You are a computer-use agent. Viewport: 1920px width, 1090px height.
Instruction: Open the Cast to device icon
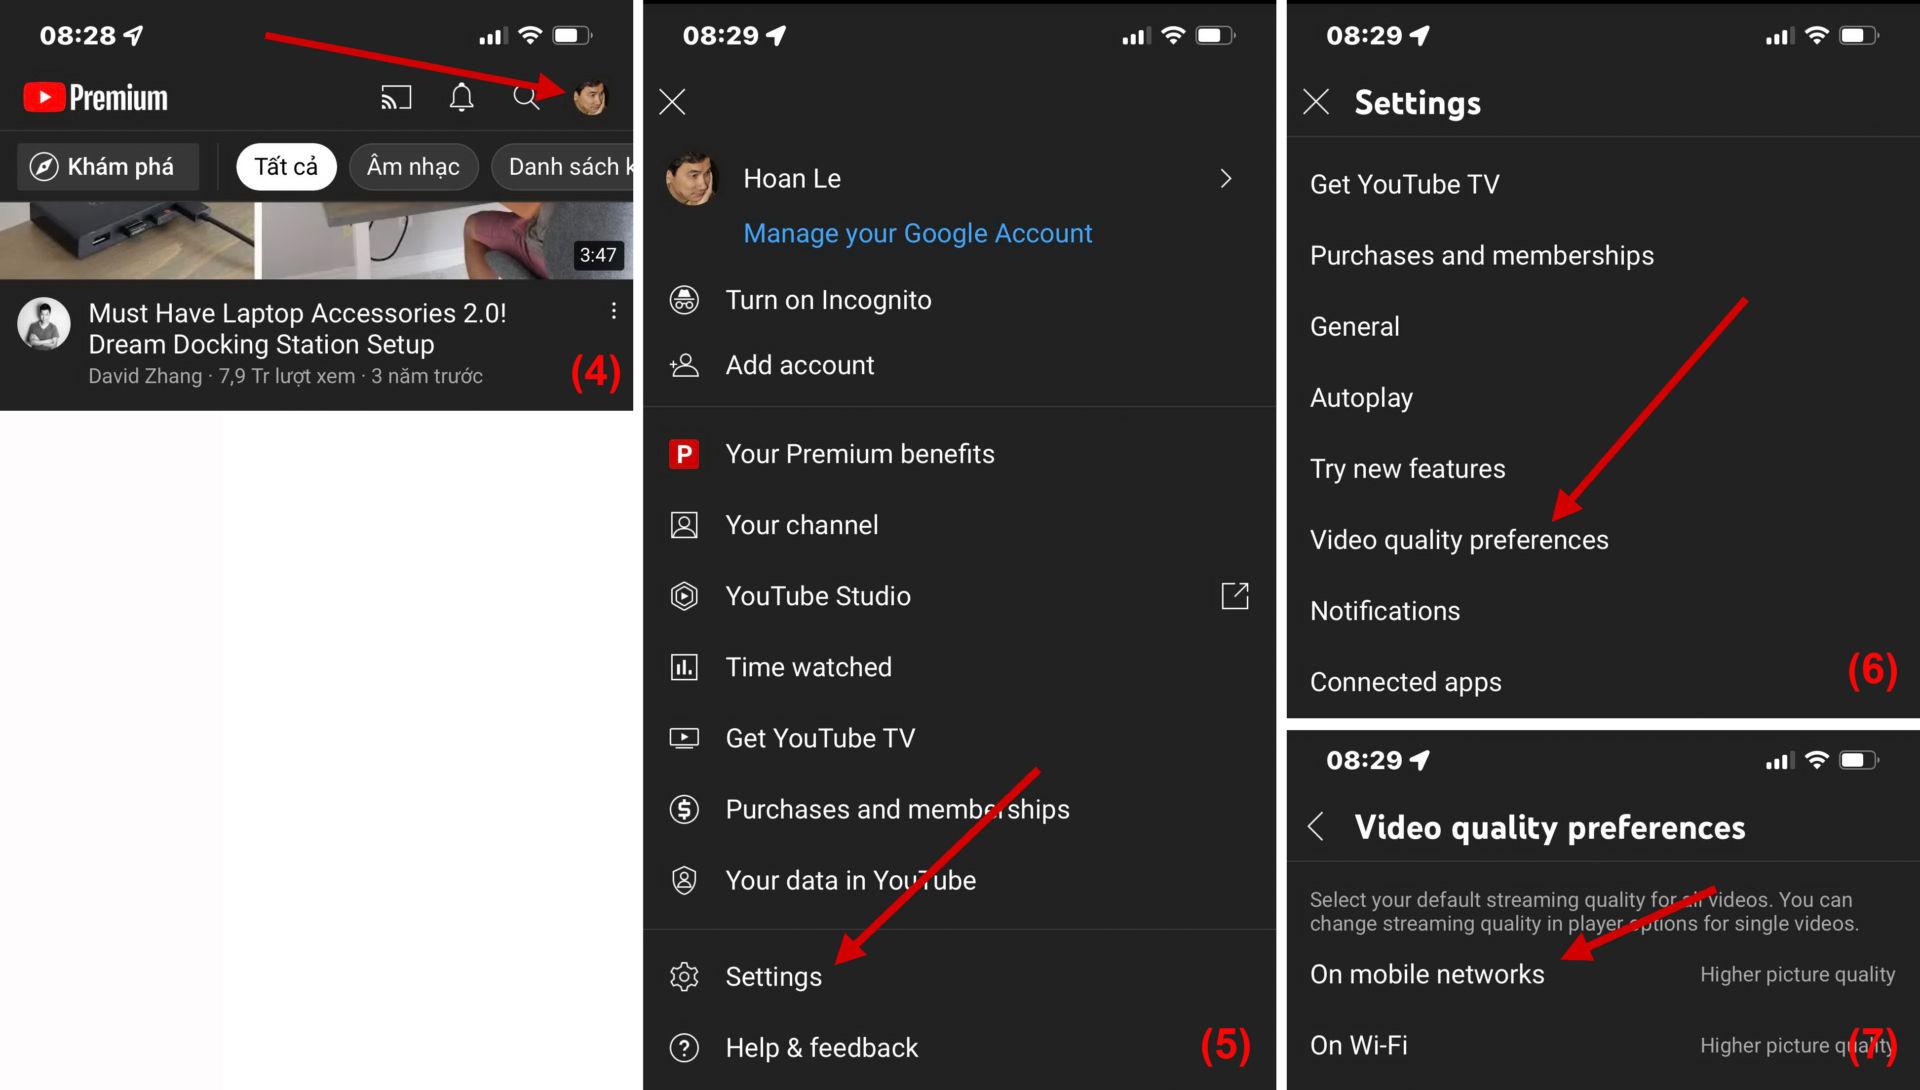click(x=396, y=97)
